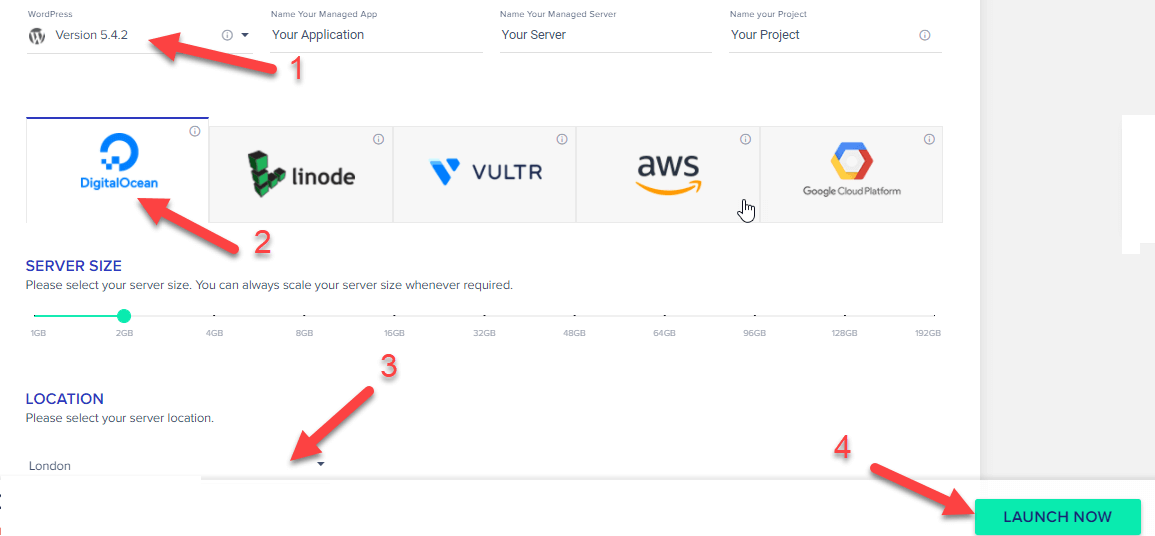Select DigitalOcean provider tab
This screenshot has height=536, width=1155.
point(117,169)
